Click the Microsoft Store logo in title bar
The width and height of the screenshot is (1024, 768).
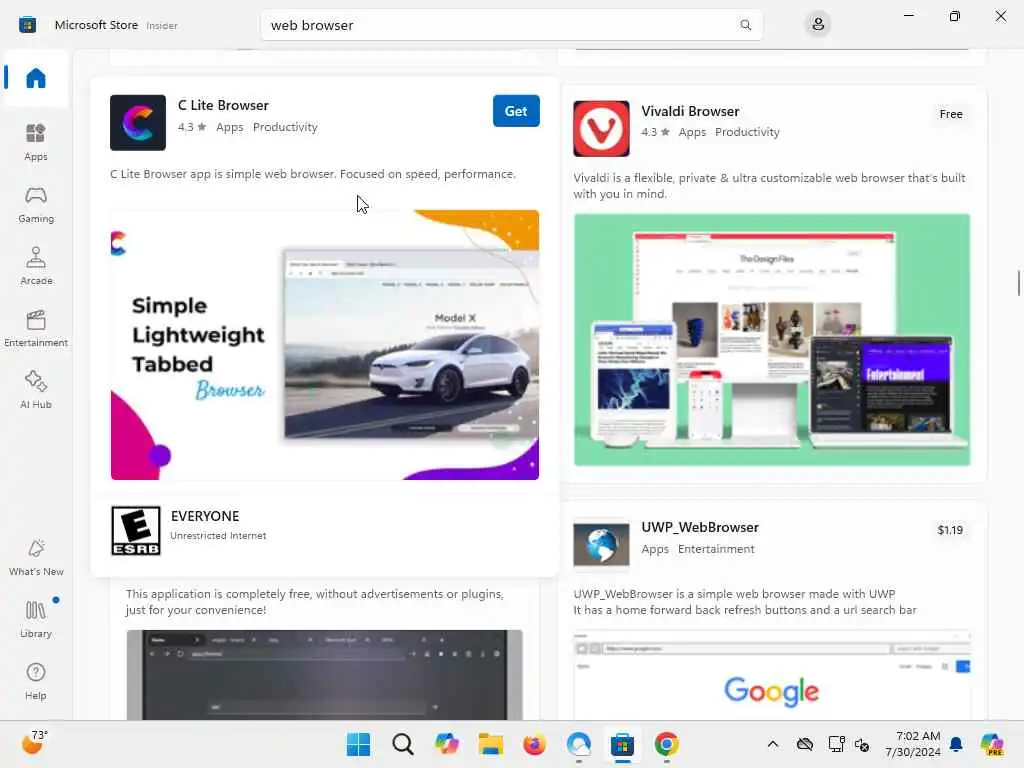tap(27, 25)
